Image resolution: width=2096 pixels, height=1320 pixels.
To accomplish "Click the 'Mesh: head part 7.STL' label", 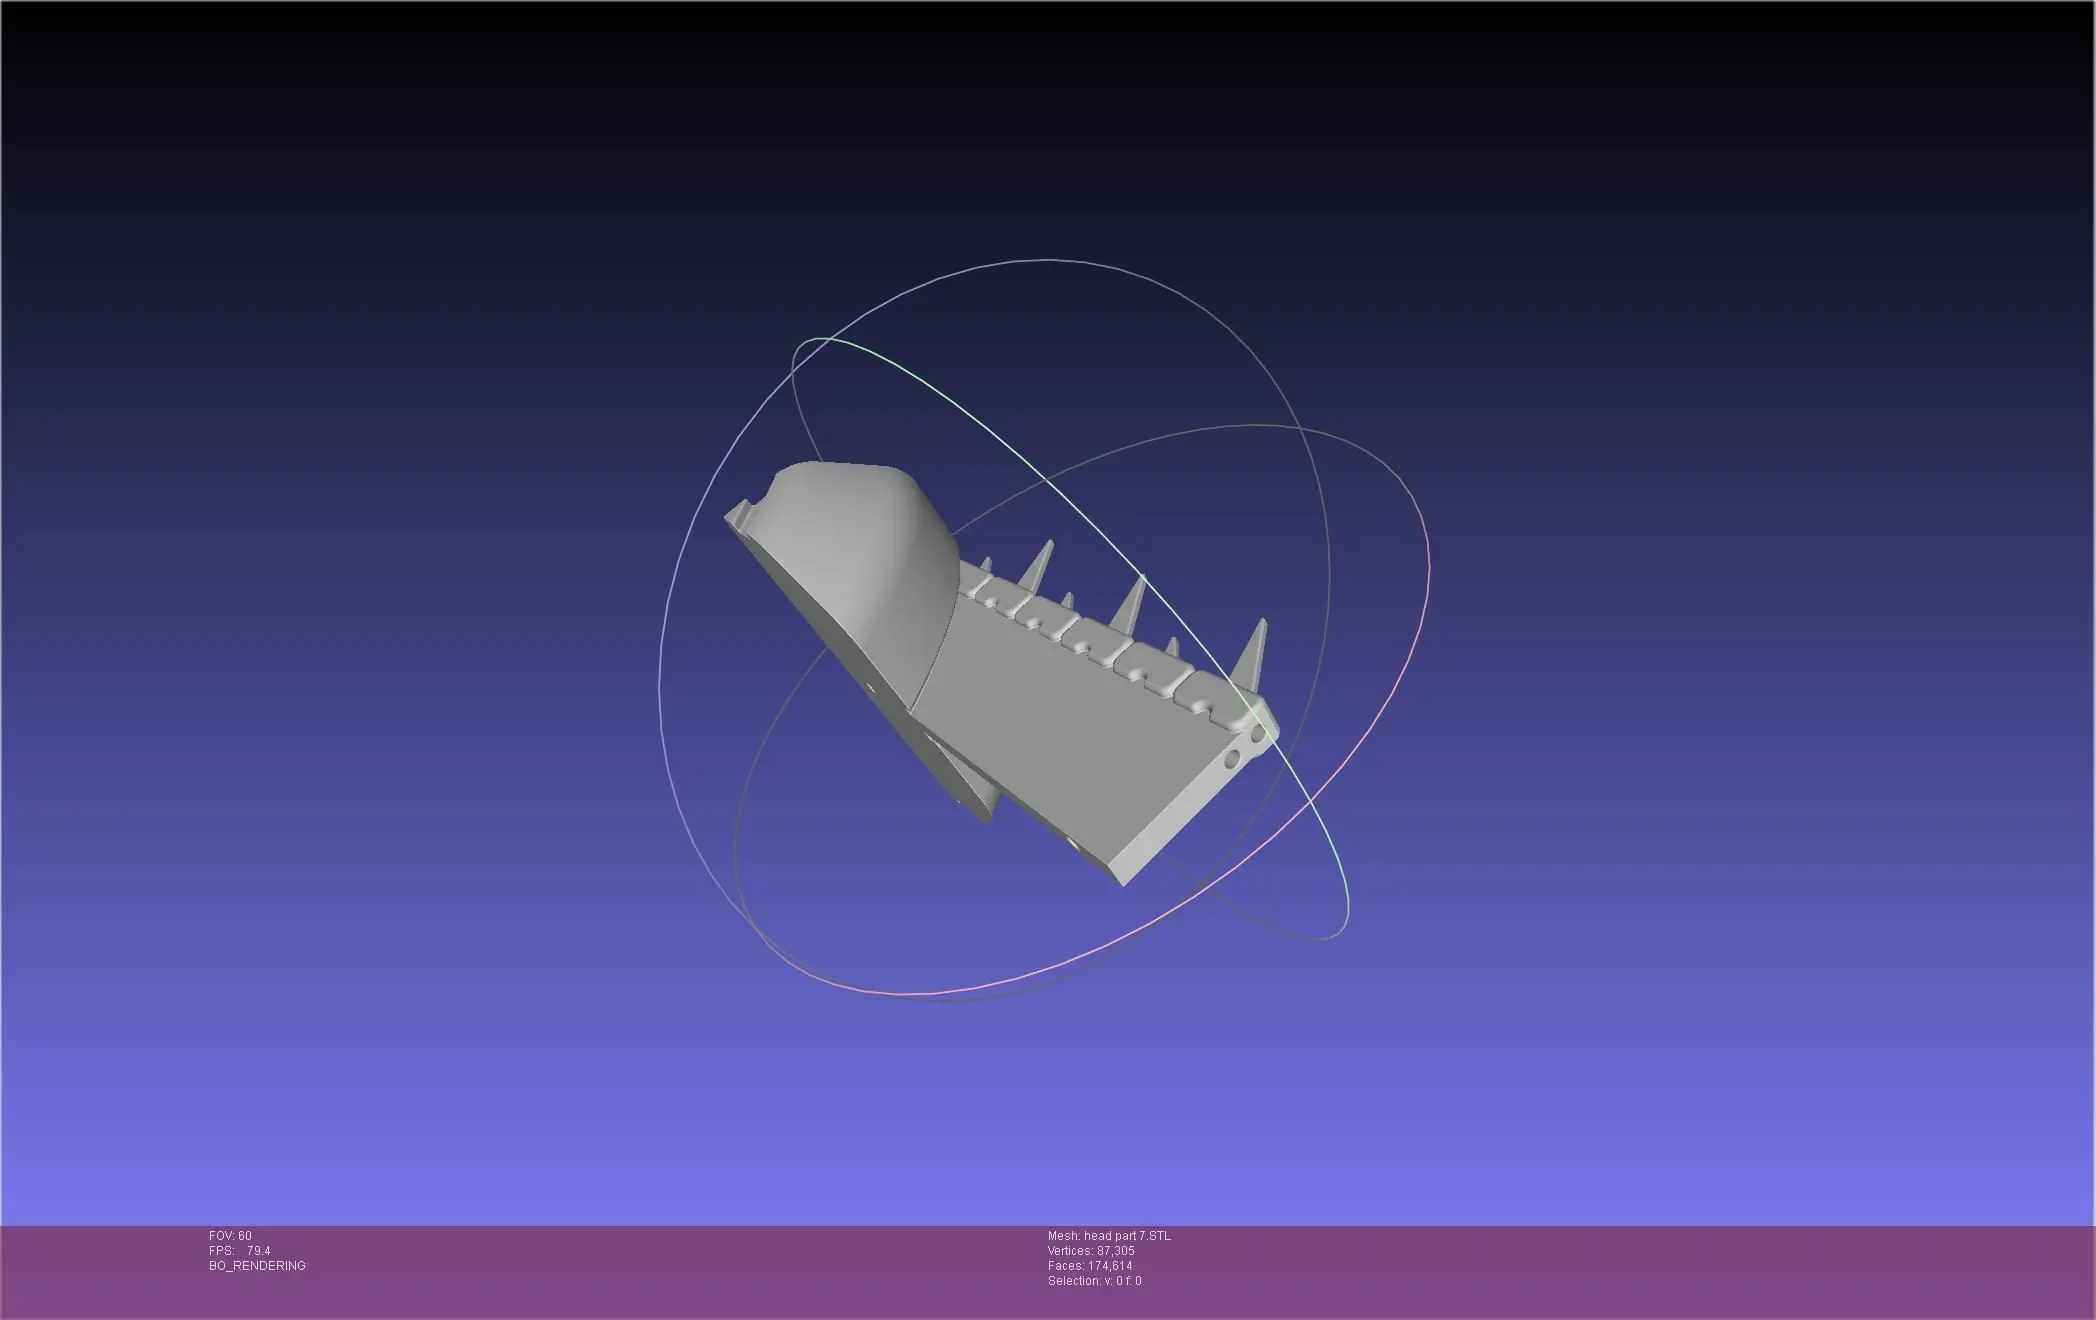I will (1109, 1236).
